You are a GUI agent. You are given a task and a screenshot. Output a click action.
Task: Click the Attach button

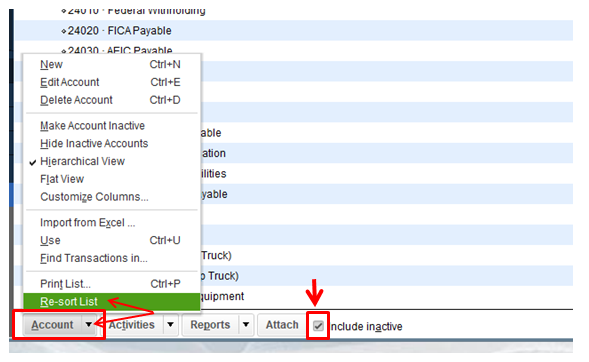(x=282, y=325)
